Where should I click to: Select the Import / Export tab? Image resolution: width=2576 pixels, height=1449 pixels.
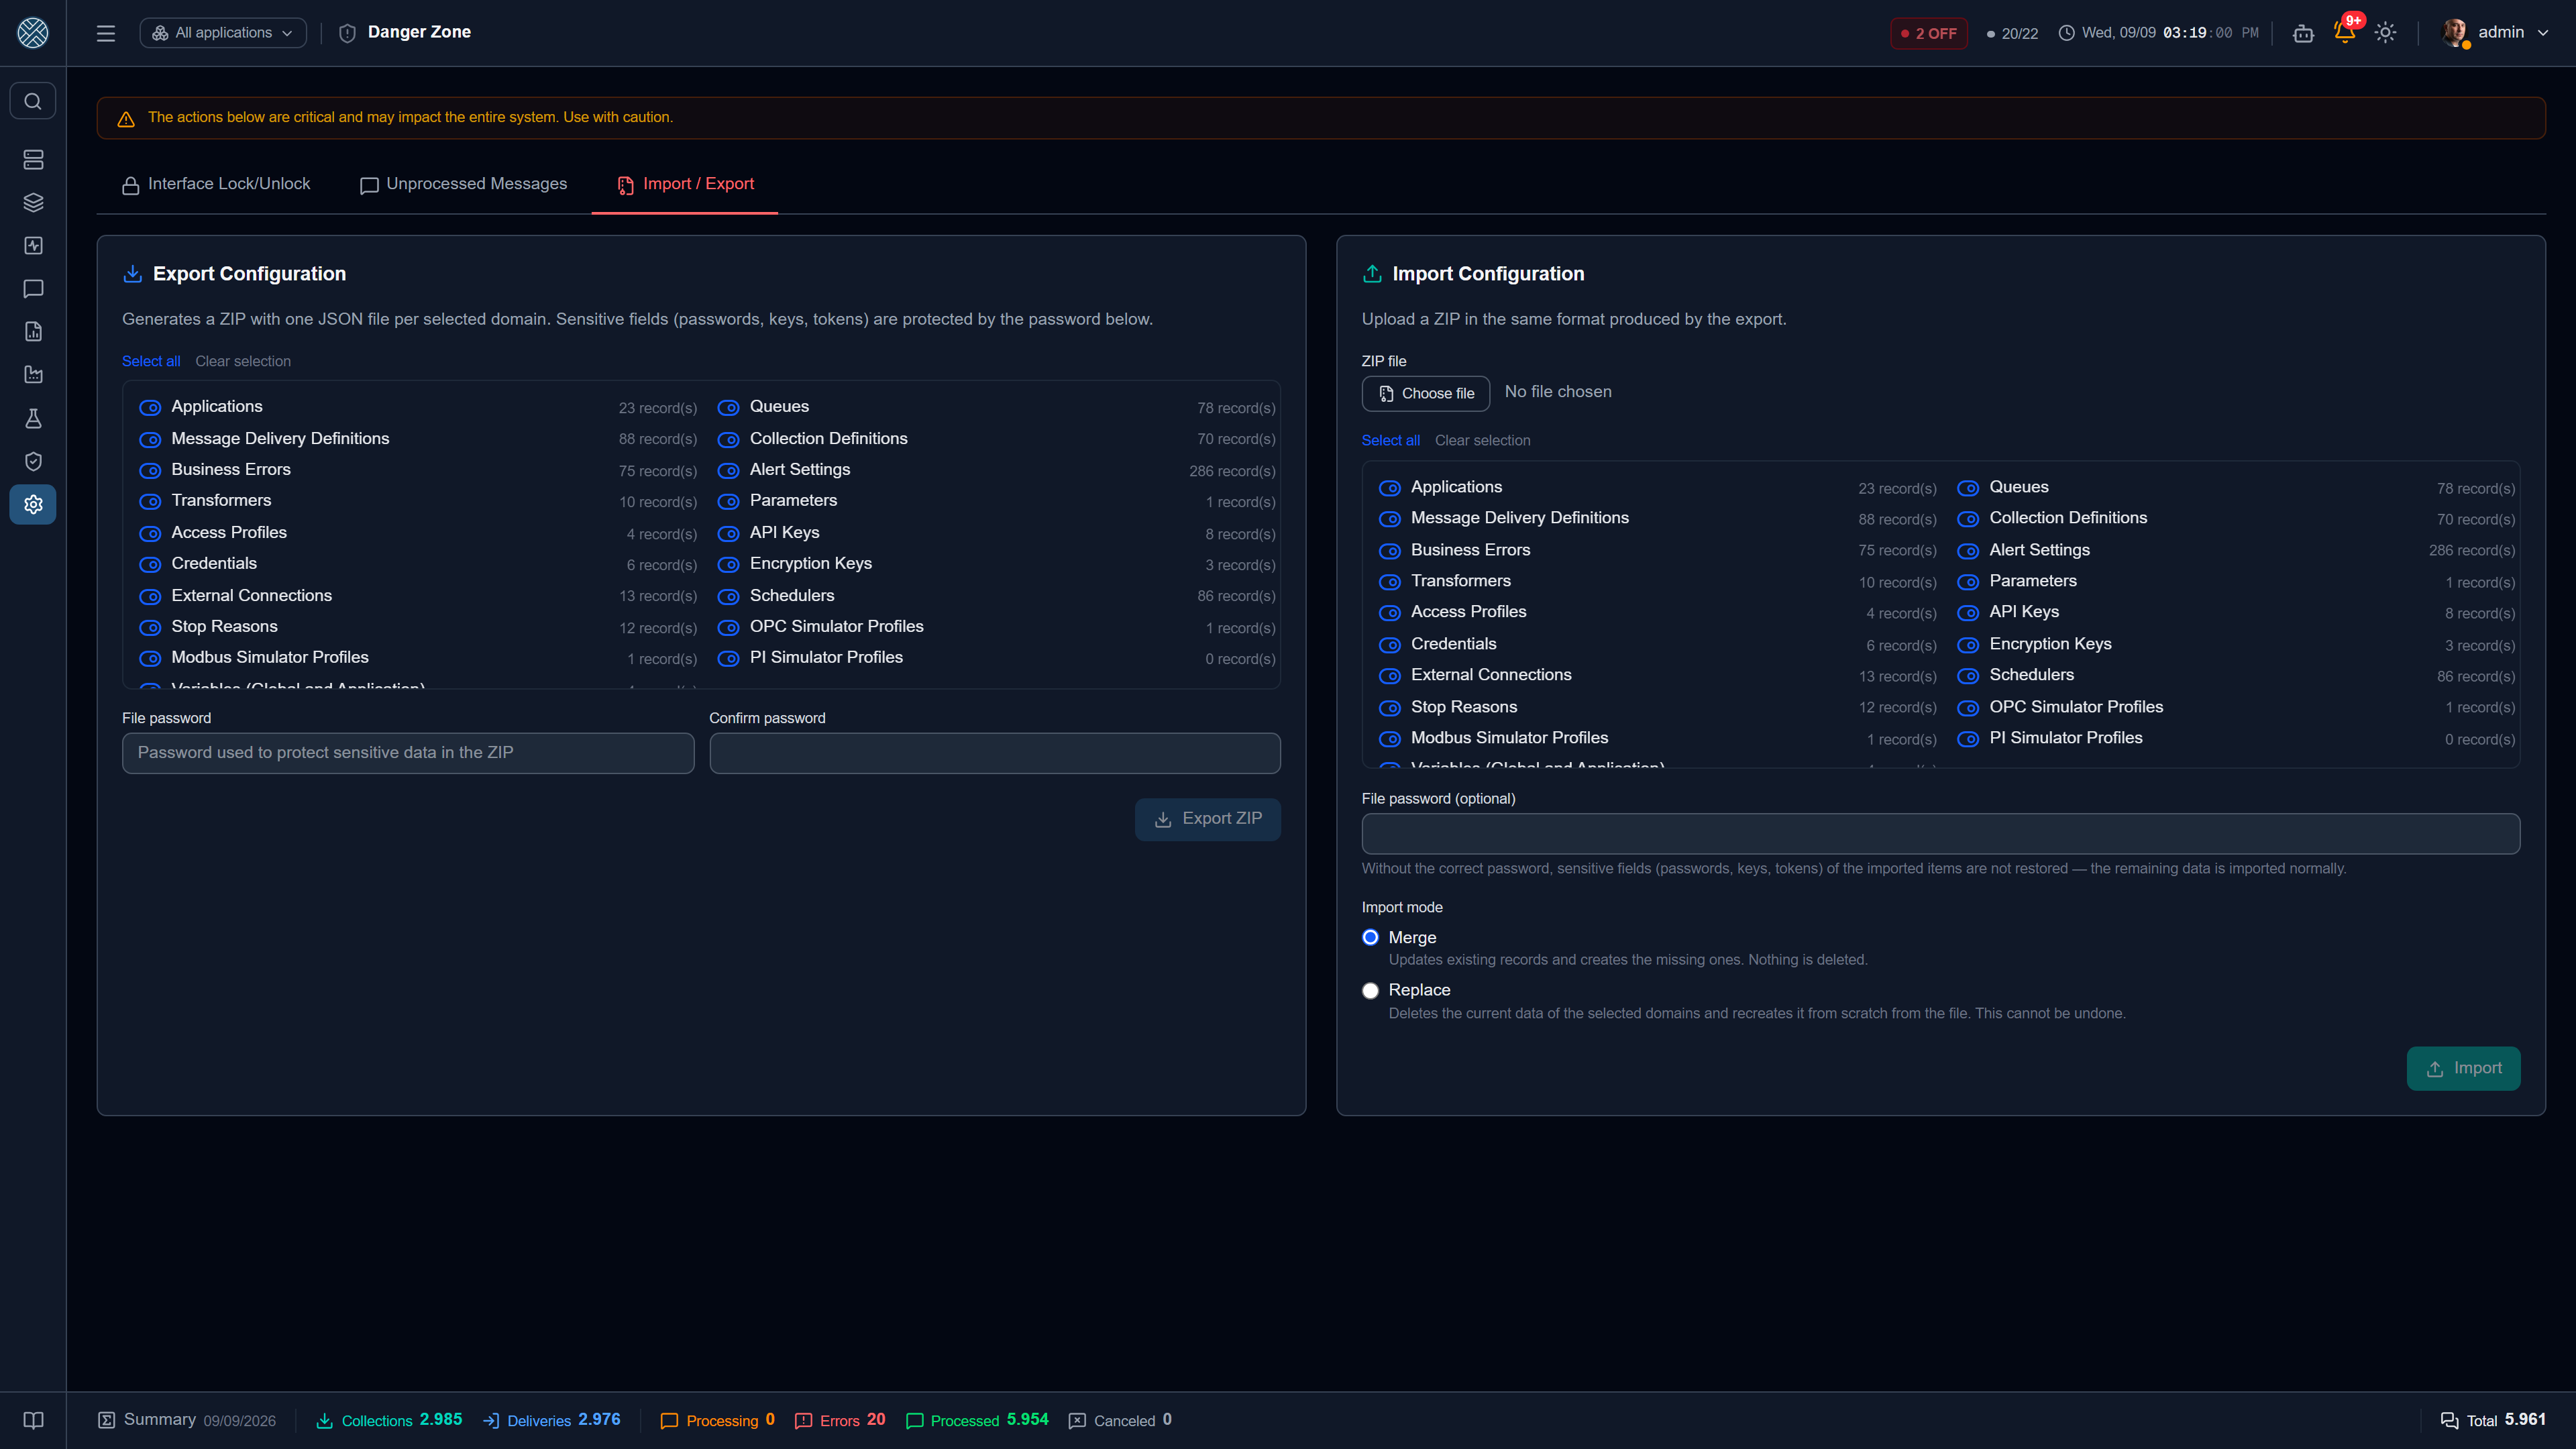click(x=685, y=184)
